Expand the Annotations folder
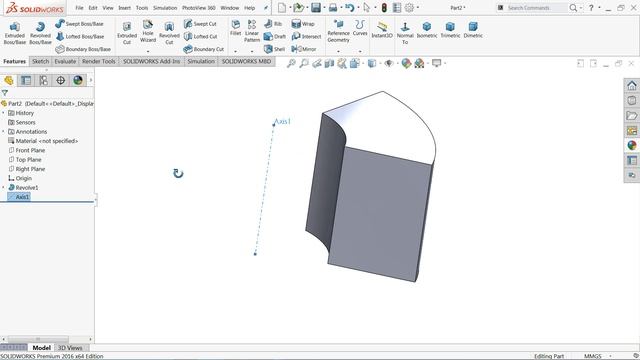640x360 pixels. coord(4,132)
